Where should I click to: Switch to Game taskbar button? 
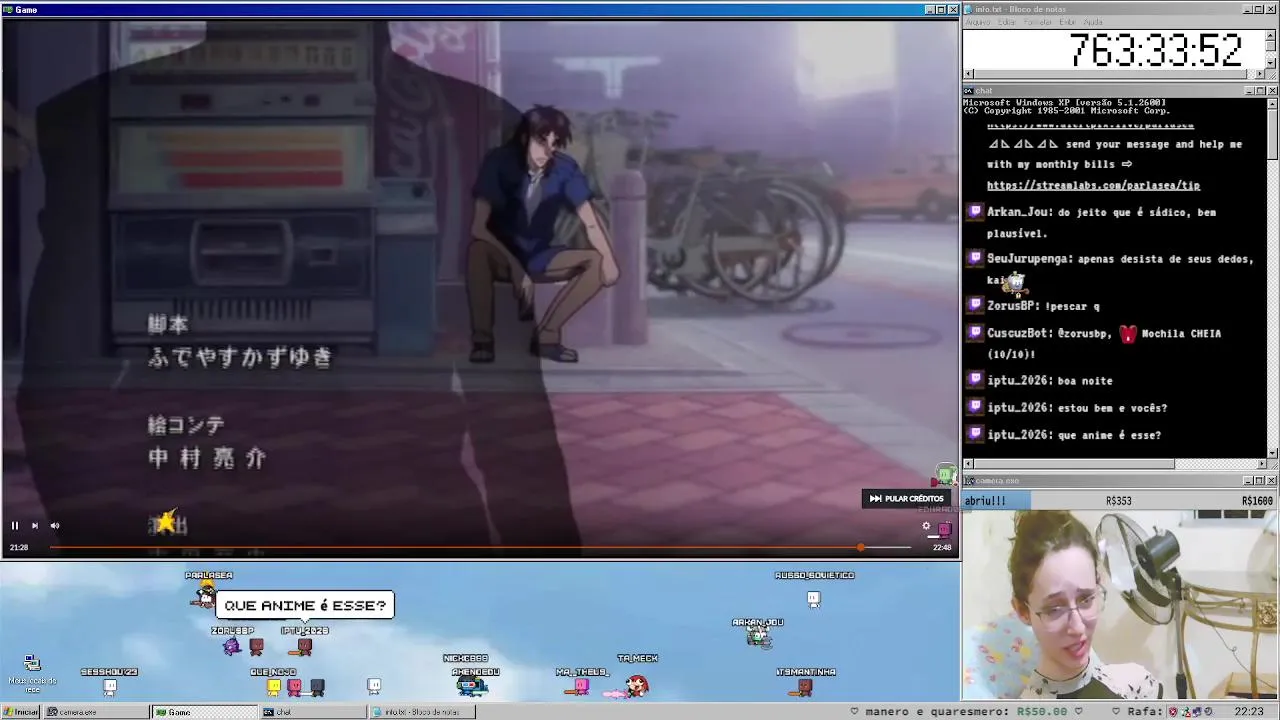coord(205,712)
